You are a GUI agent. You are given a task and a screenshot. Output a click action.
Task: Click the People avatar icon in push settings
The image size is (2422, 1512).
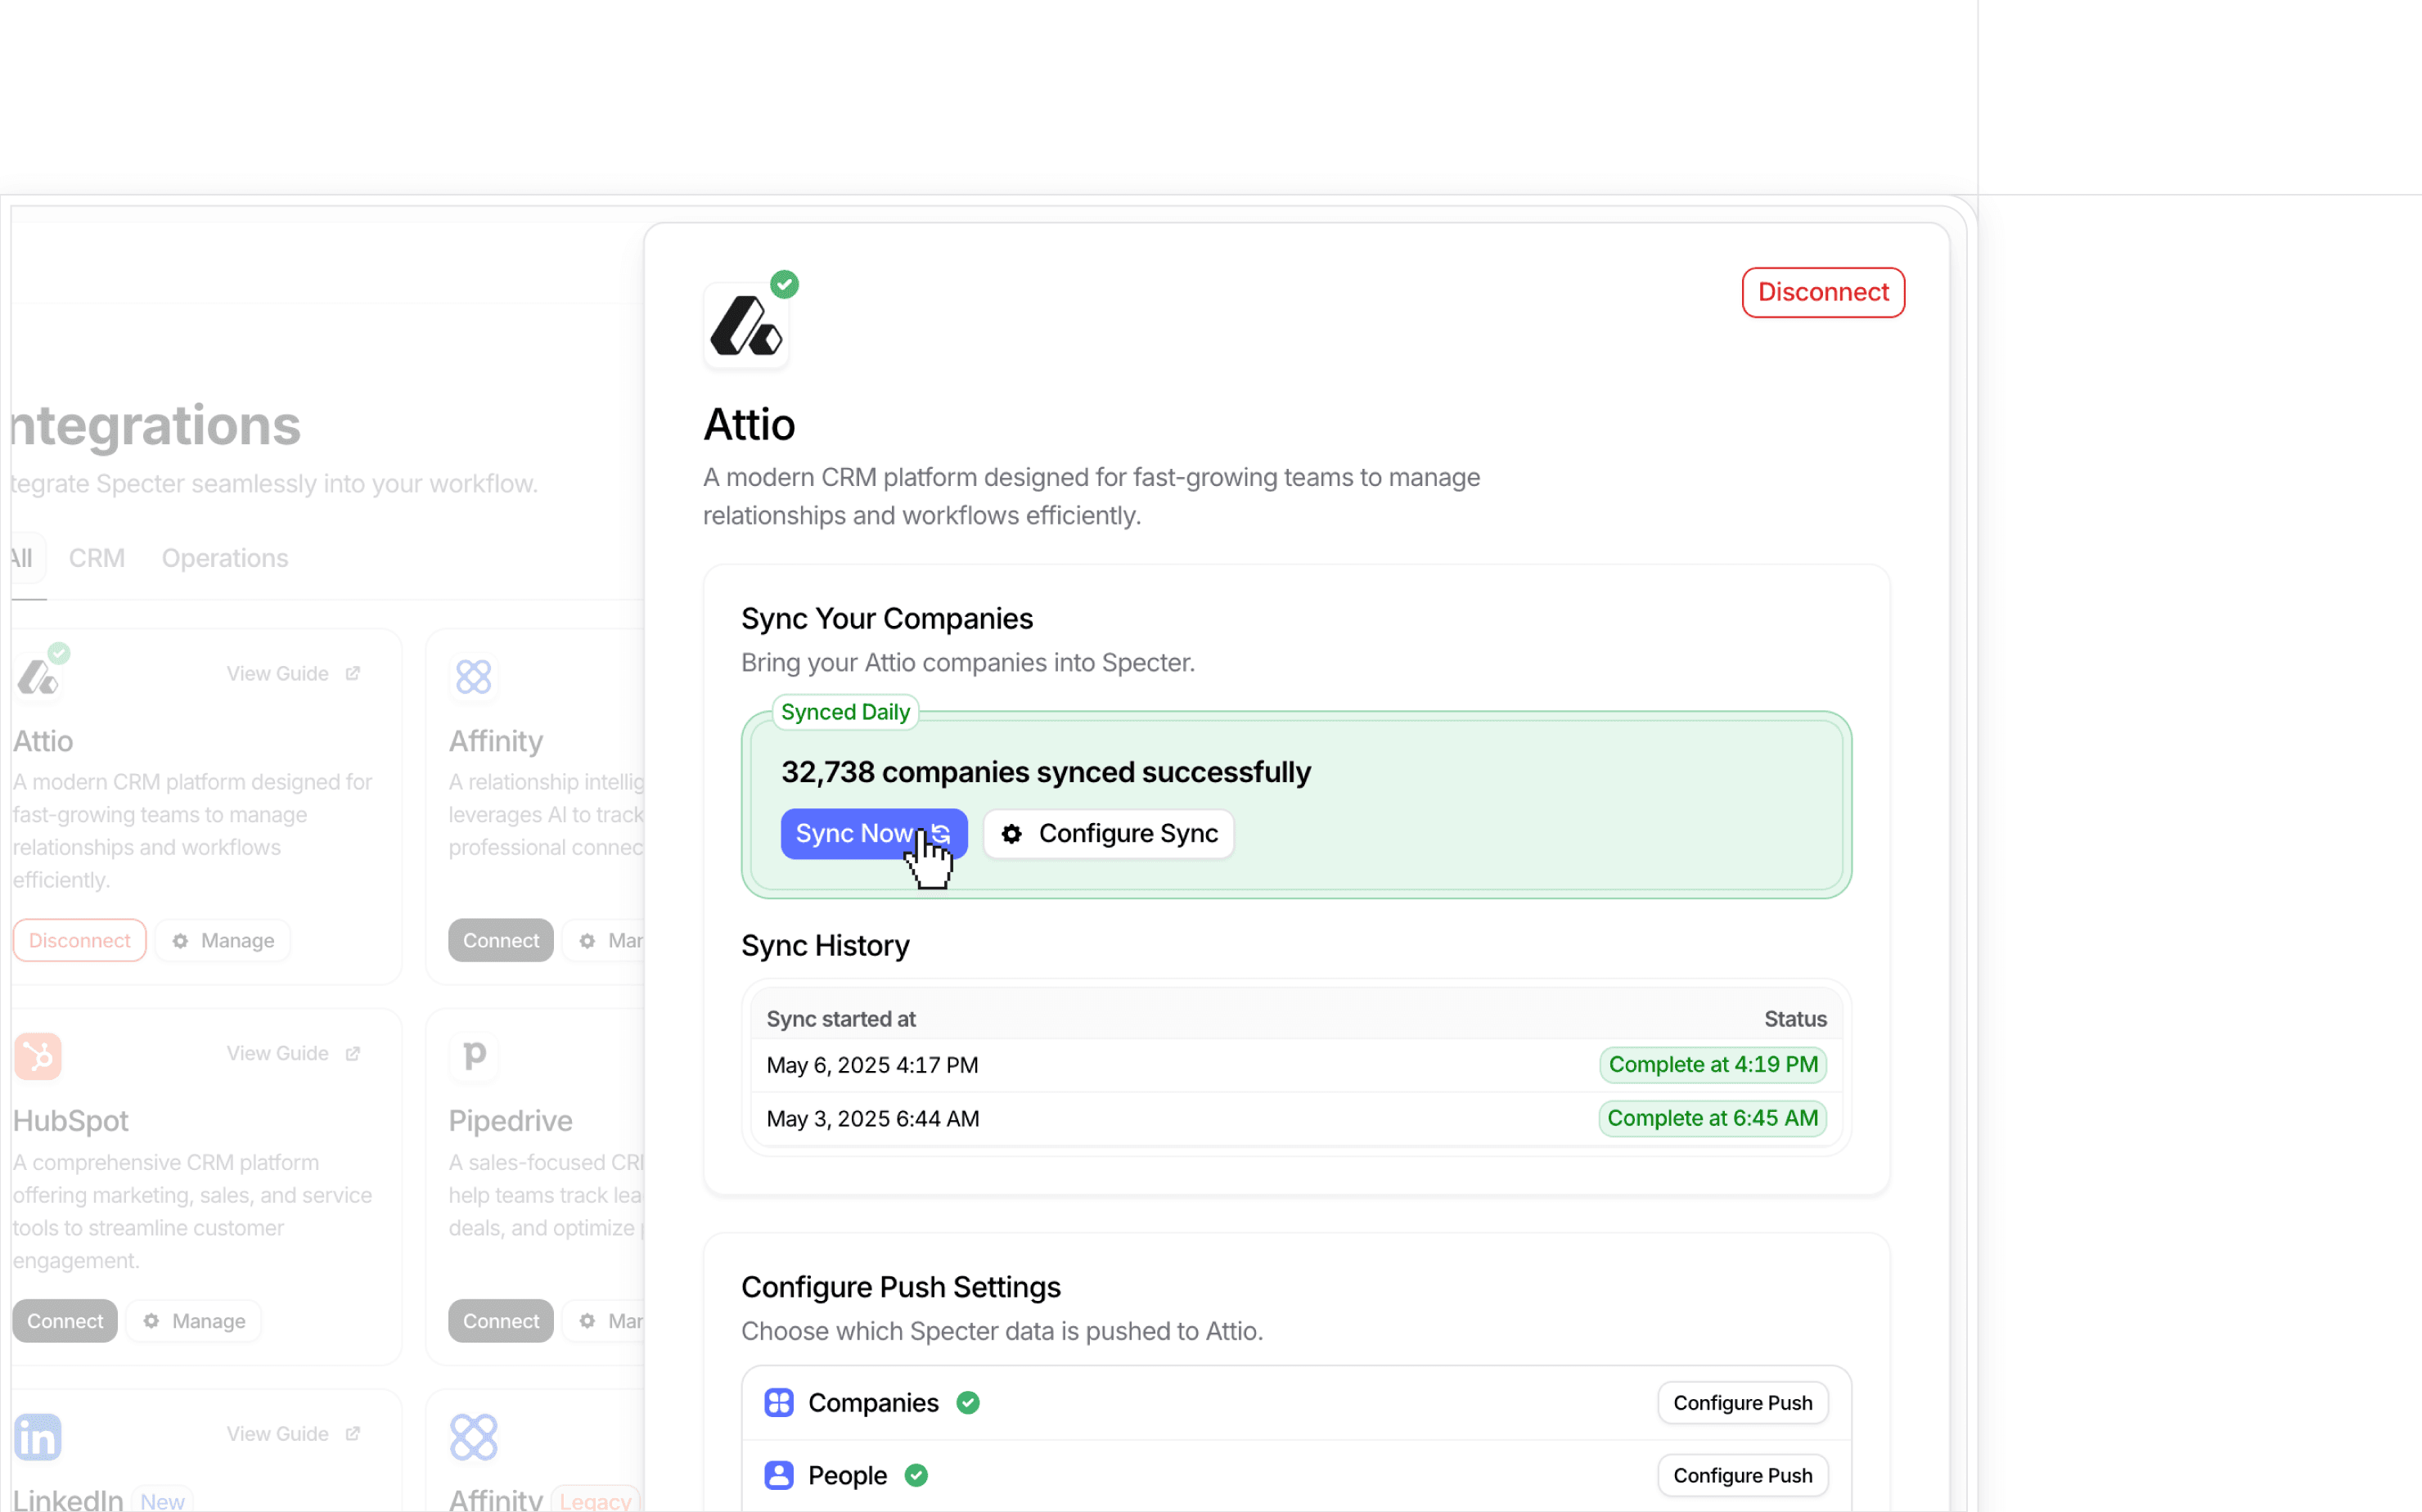[779, 1475]
